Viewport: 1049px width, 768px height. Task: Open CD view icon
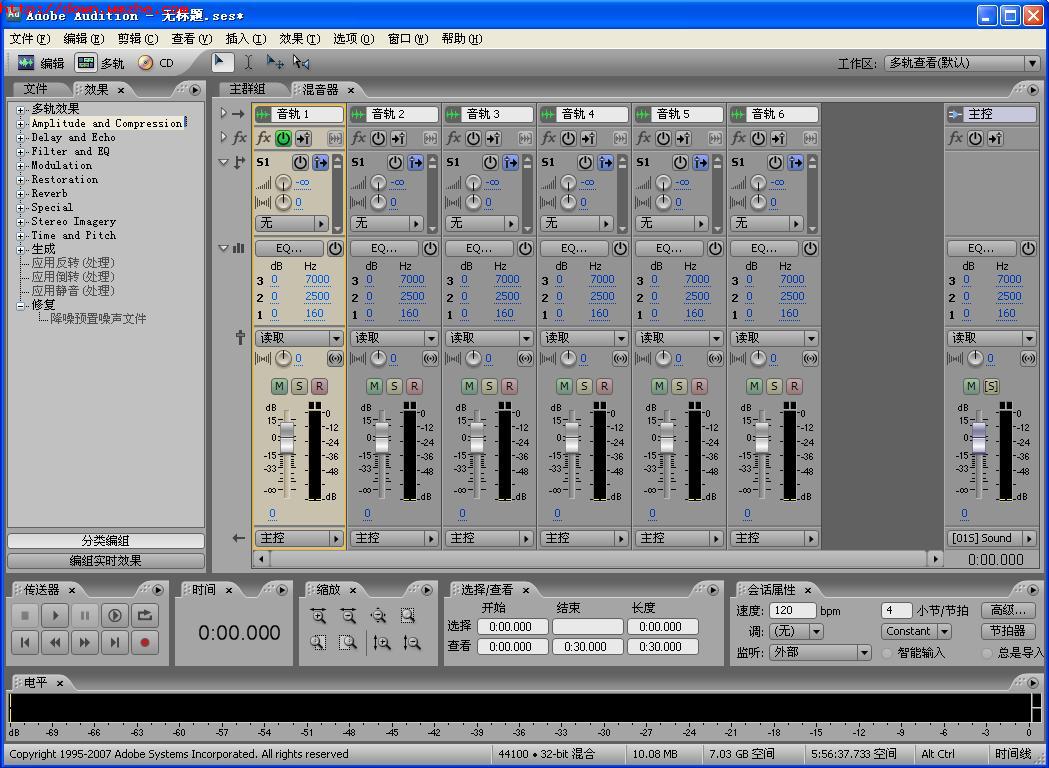tap(145, 63)
